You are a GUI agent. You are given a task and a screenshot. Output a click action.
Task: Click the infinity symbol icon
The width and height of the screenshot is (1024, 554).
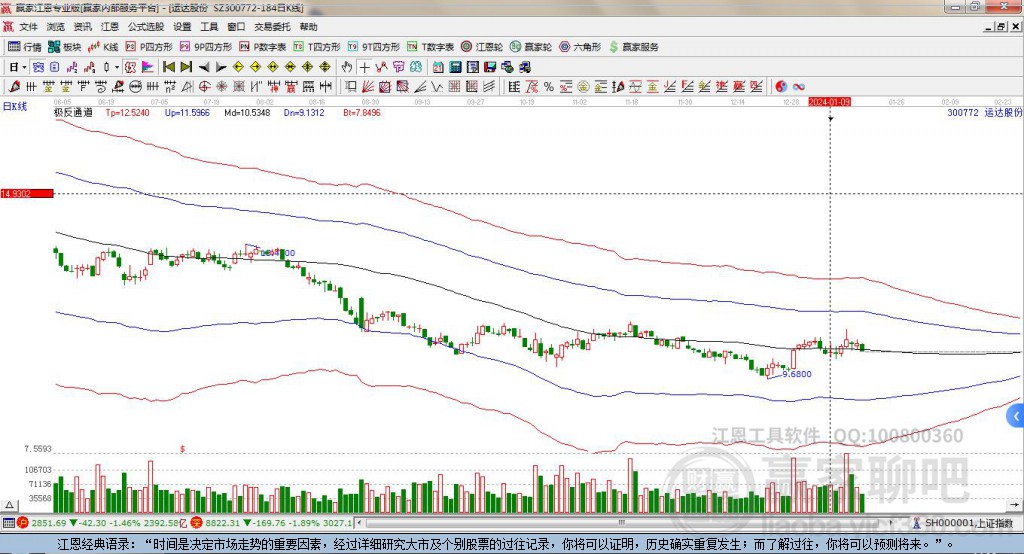click(x=799, y=87)
